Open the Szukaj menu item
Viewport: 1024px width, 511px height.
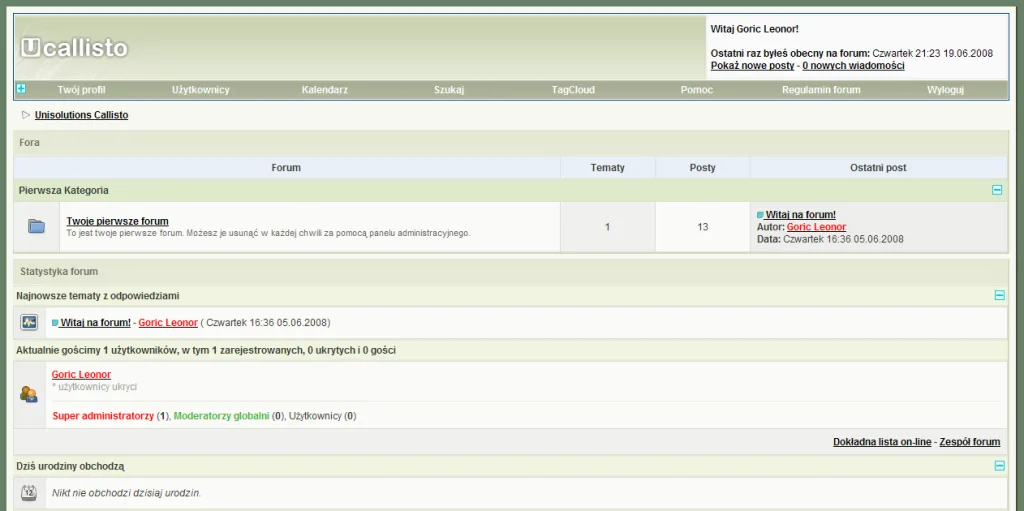(449, 90)
